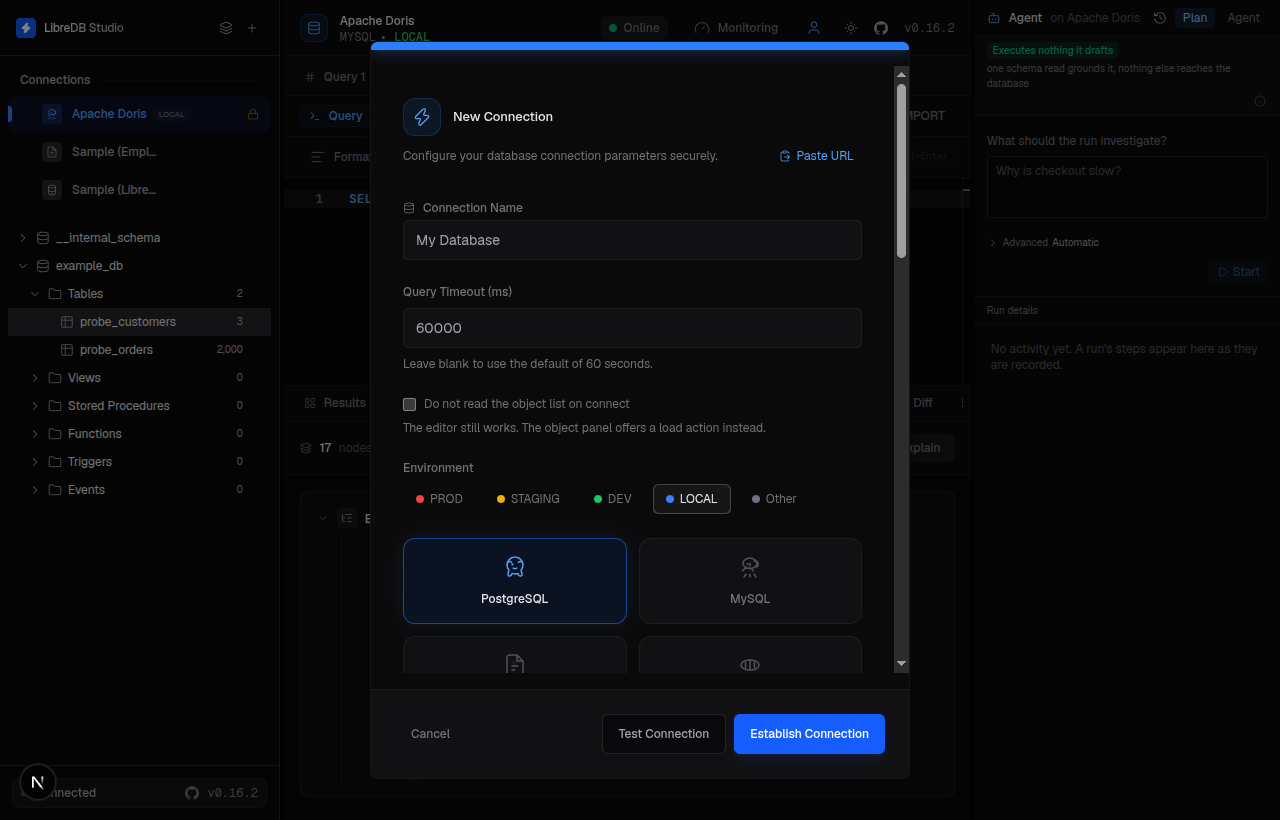Image resolution: width=1280 pixels, height=820 pixels.
Task: Click the info icon in Agent panel
Action: click(x=1260, y=101)
